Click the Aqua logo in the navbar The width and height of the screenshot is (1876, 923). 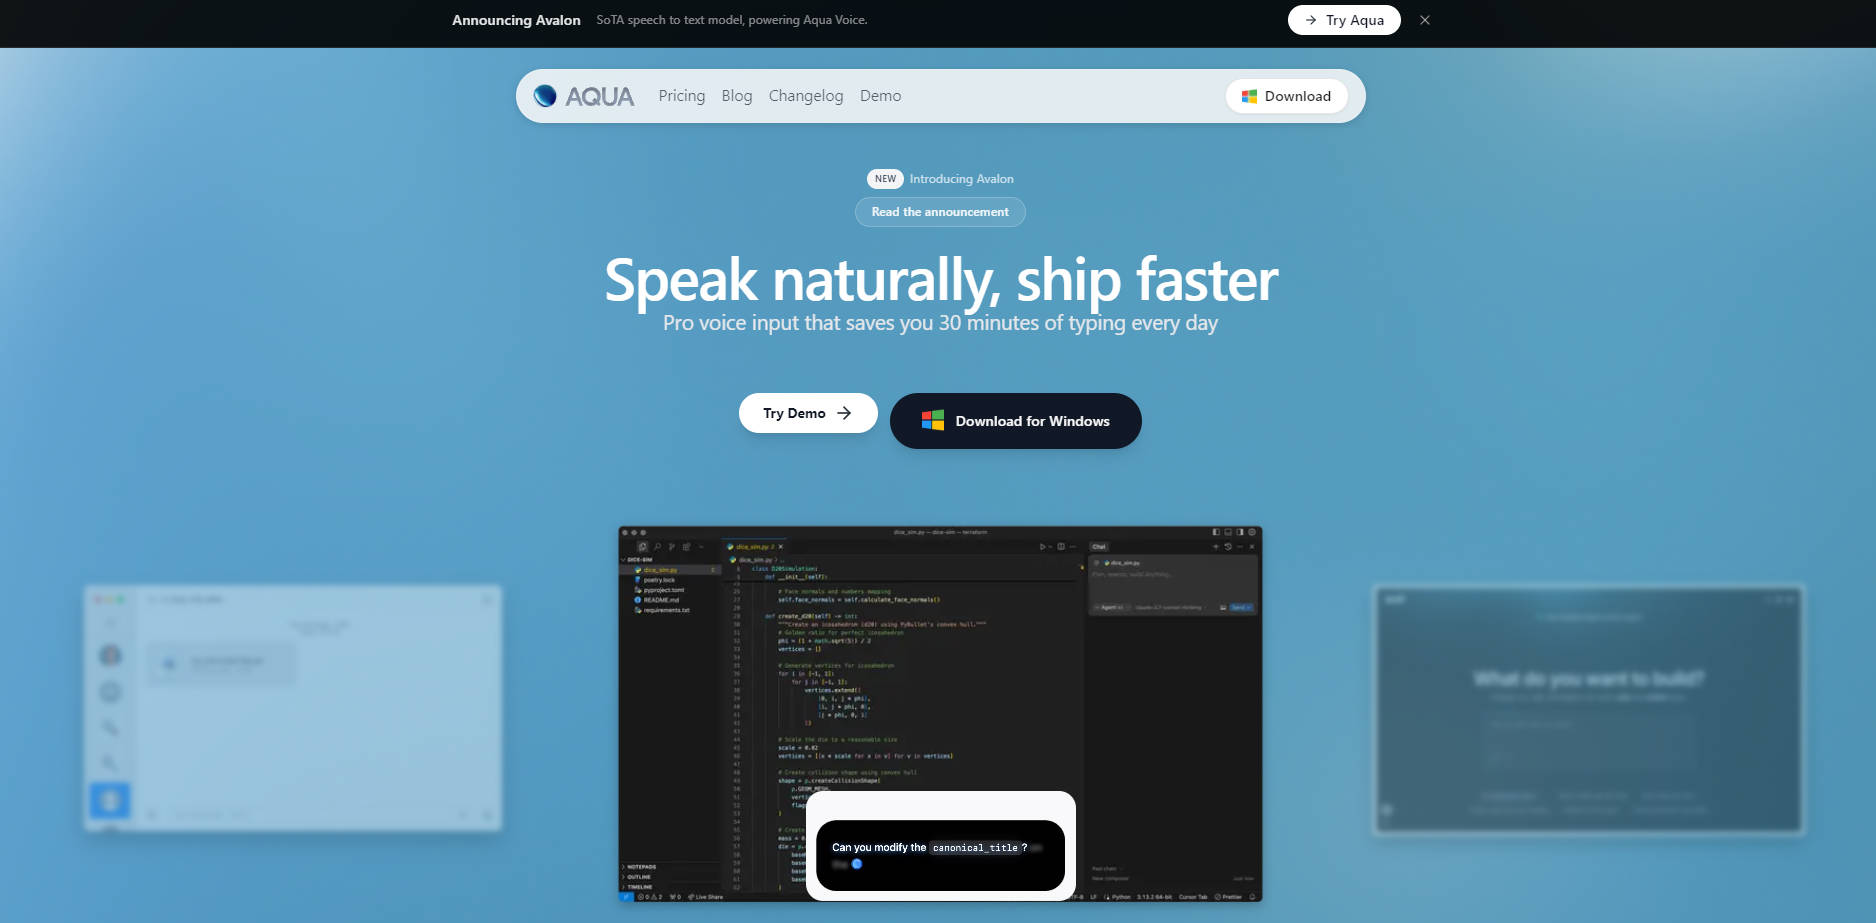(x=584, y=96)
